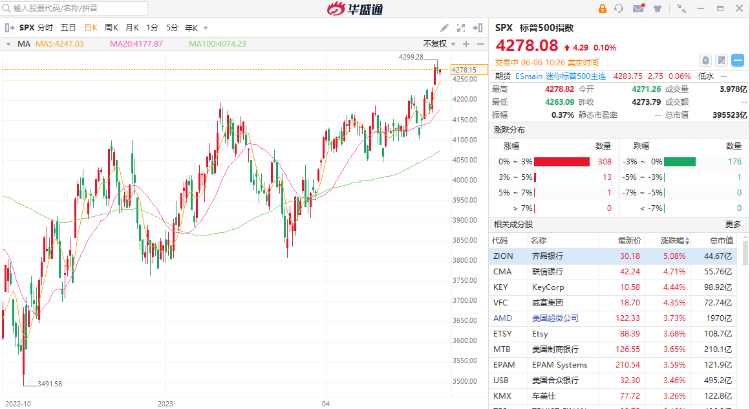Collapse the left panel icon beside SPX
The height and width of the screenshot is (409, 750).
point(10,28)
